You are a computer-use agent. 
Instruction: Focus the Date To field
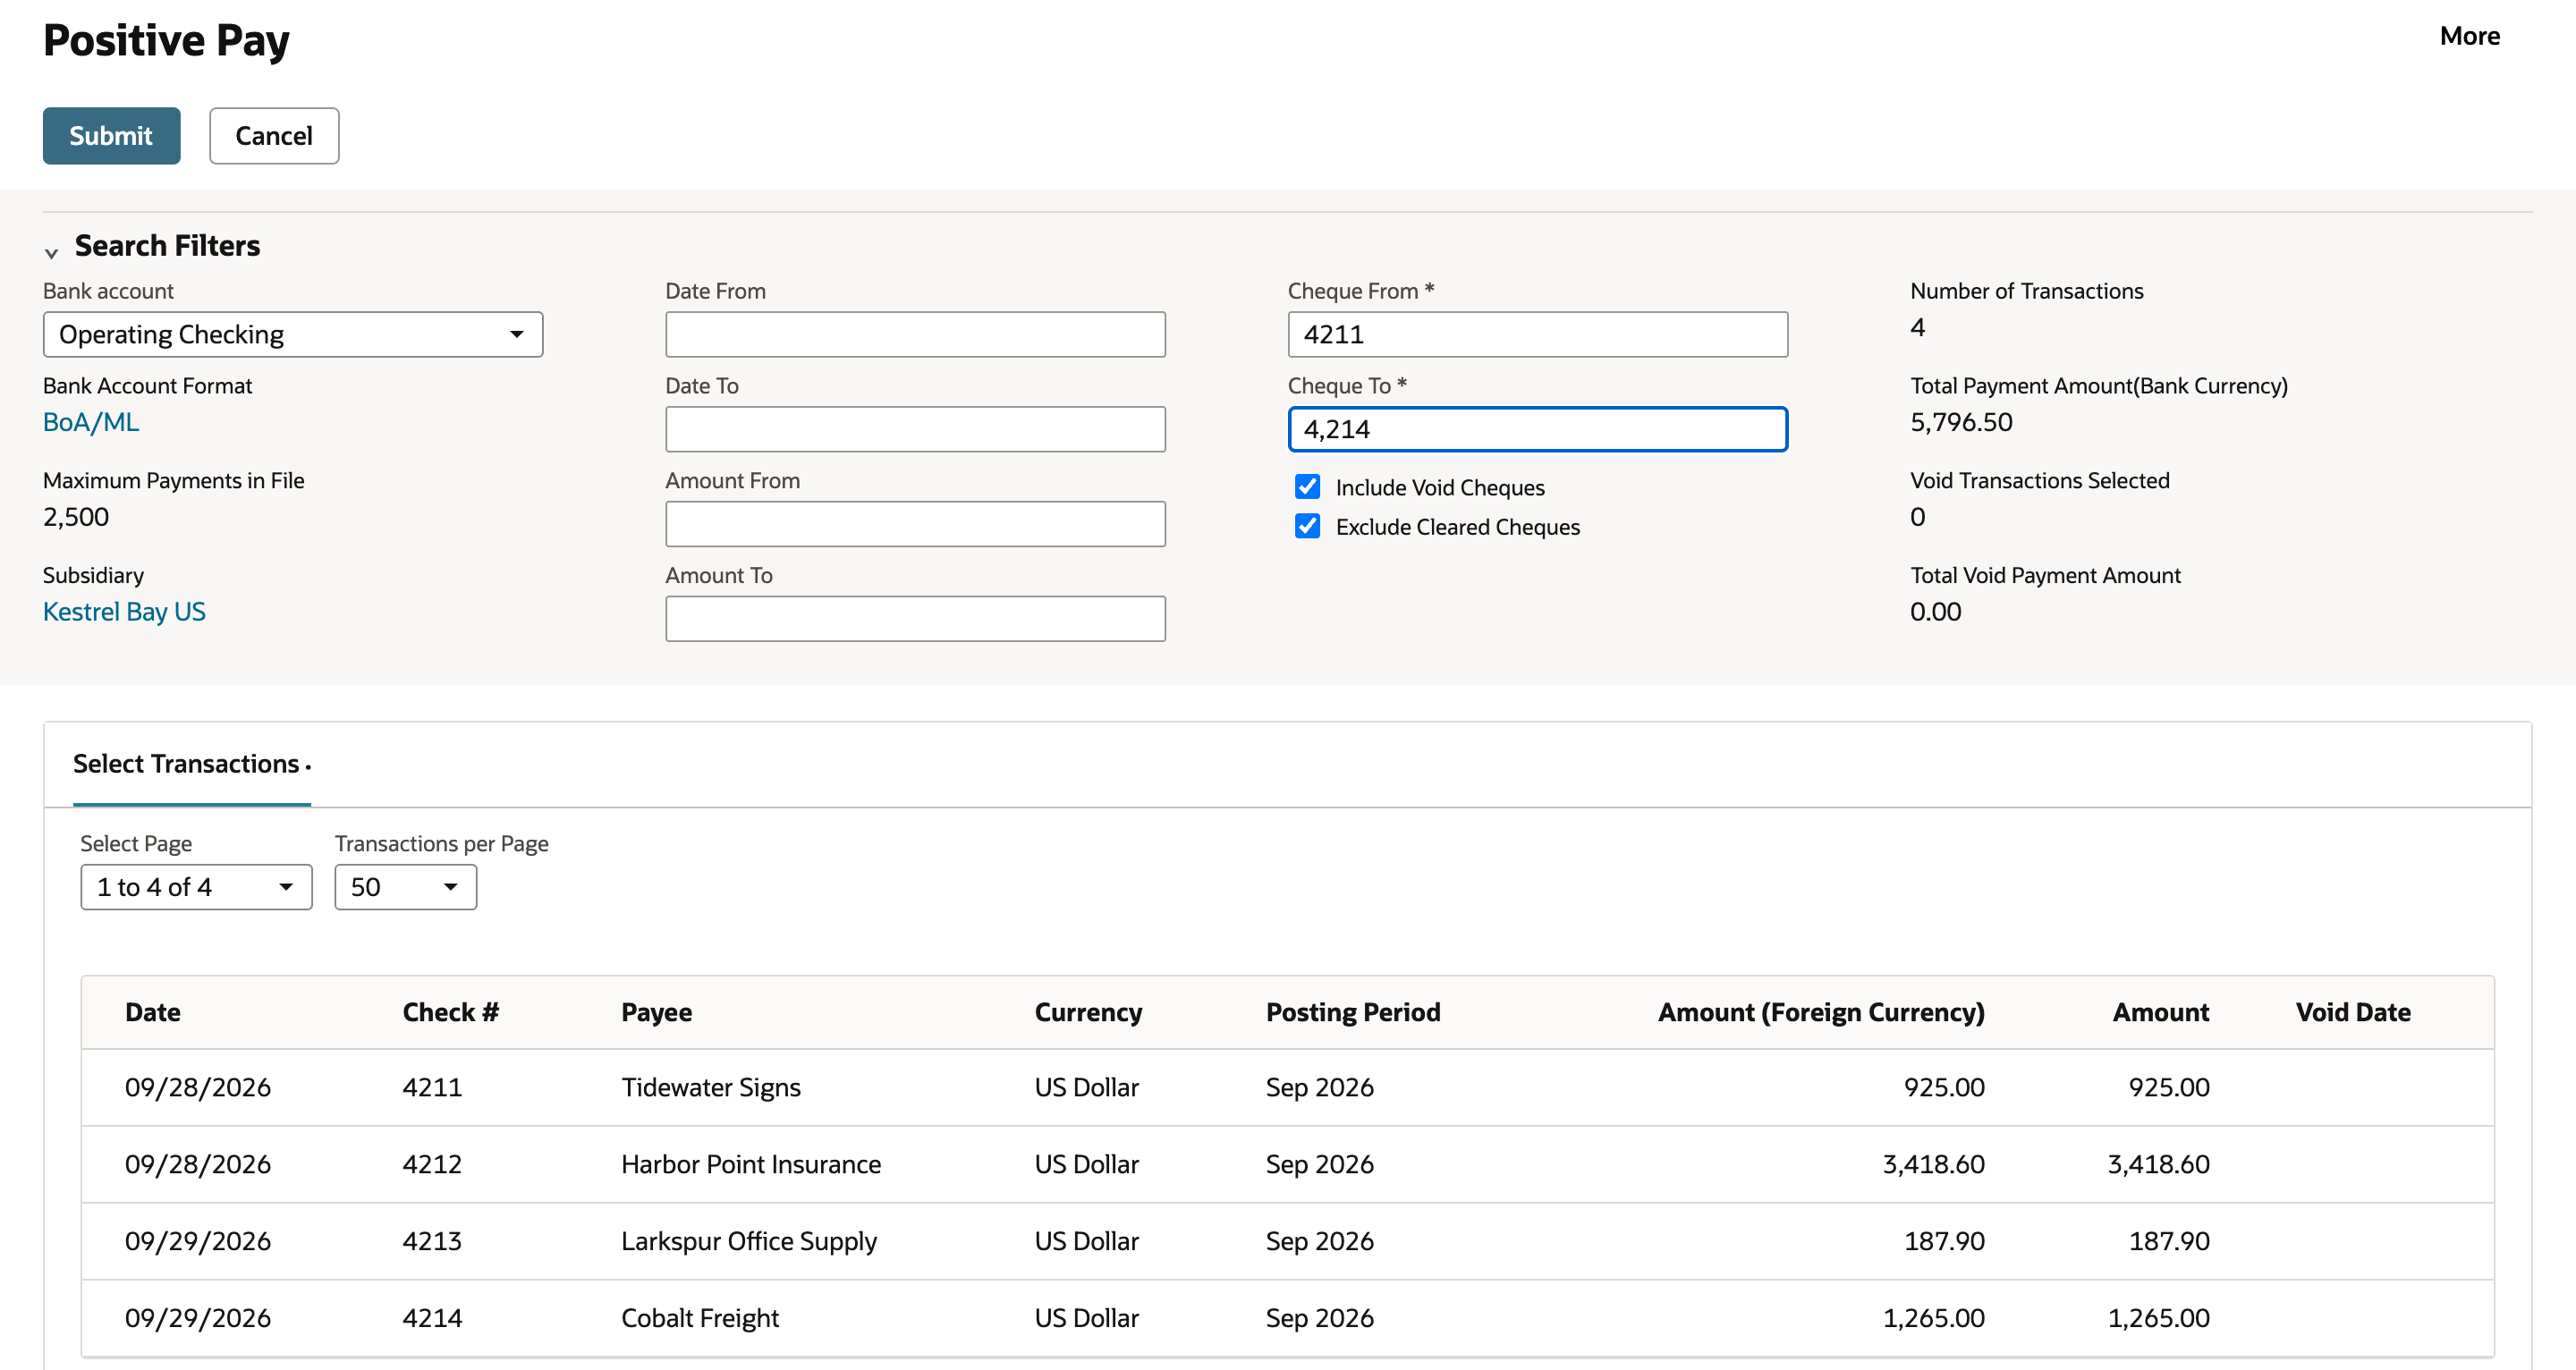pyautogui.click(x=915, y=429)
